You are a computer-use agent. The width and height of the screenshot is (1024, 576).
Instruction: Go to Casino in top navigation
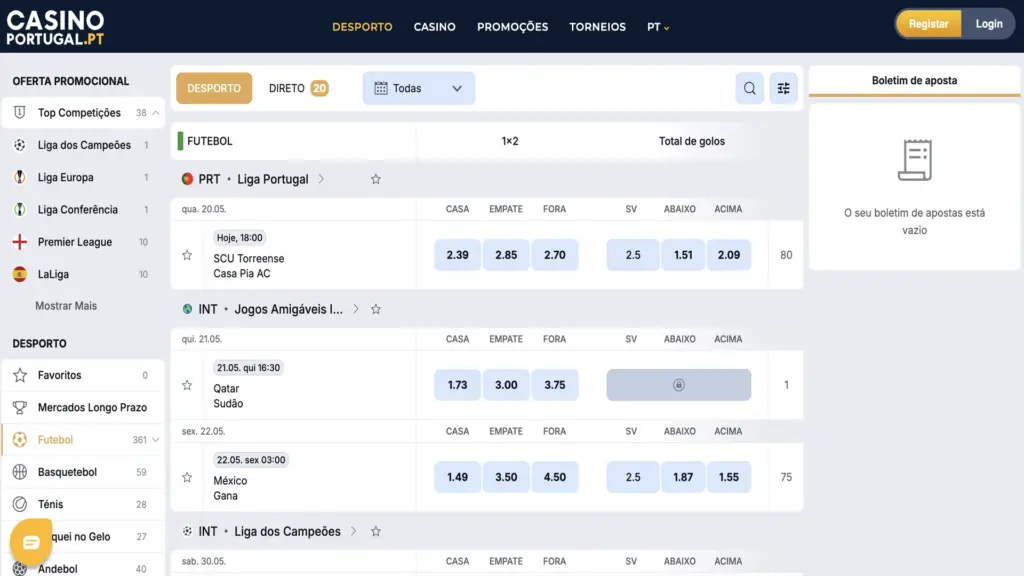point(434,27)
